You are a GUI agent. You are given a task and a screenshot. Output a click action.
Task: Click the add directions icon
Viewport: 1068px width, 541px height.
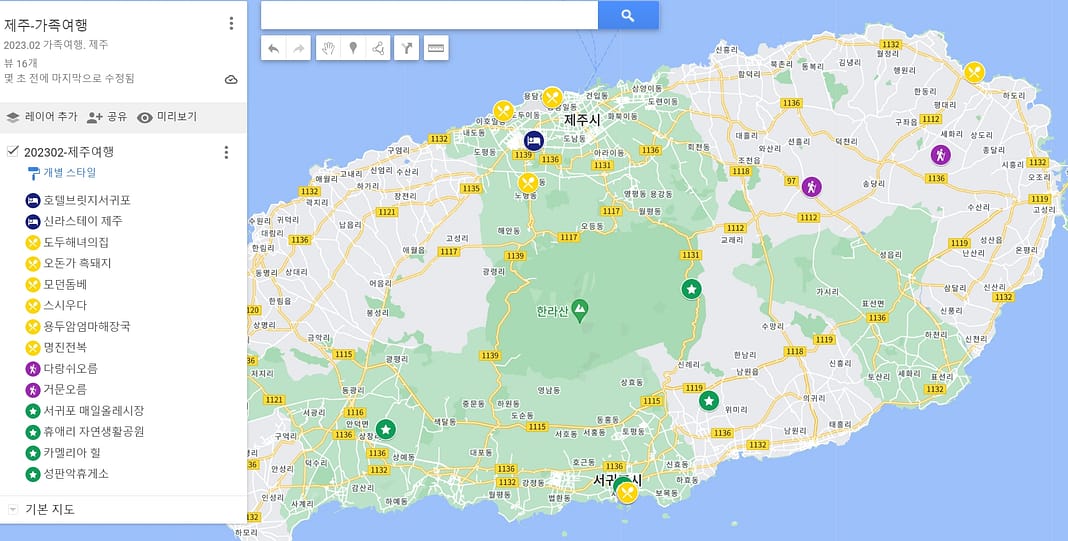pos(406,48)
